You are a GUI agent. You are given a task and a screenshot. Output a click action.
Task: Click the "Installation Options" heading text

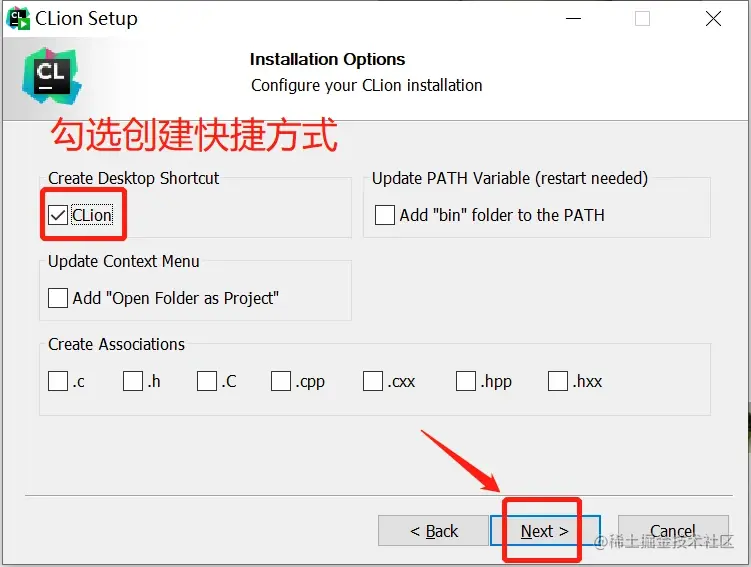[328, 59]
